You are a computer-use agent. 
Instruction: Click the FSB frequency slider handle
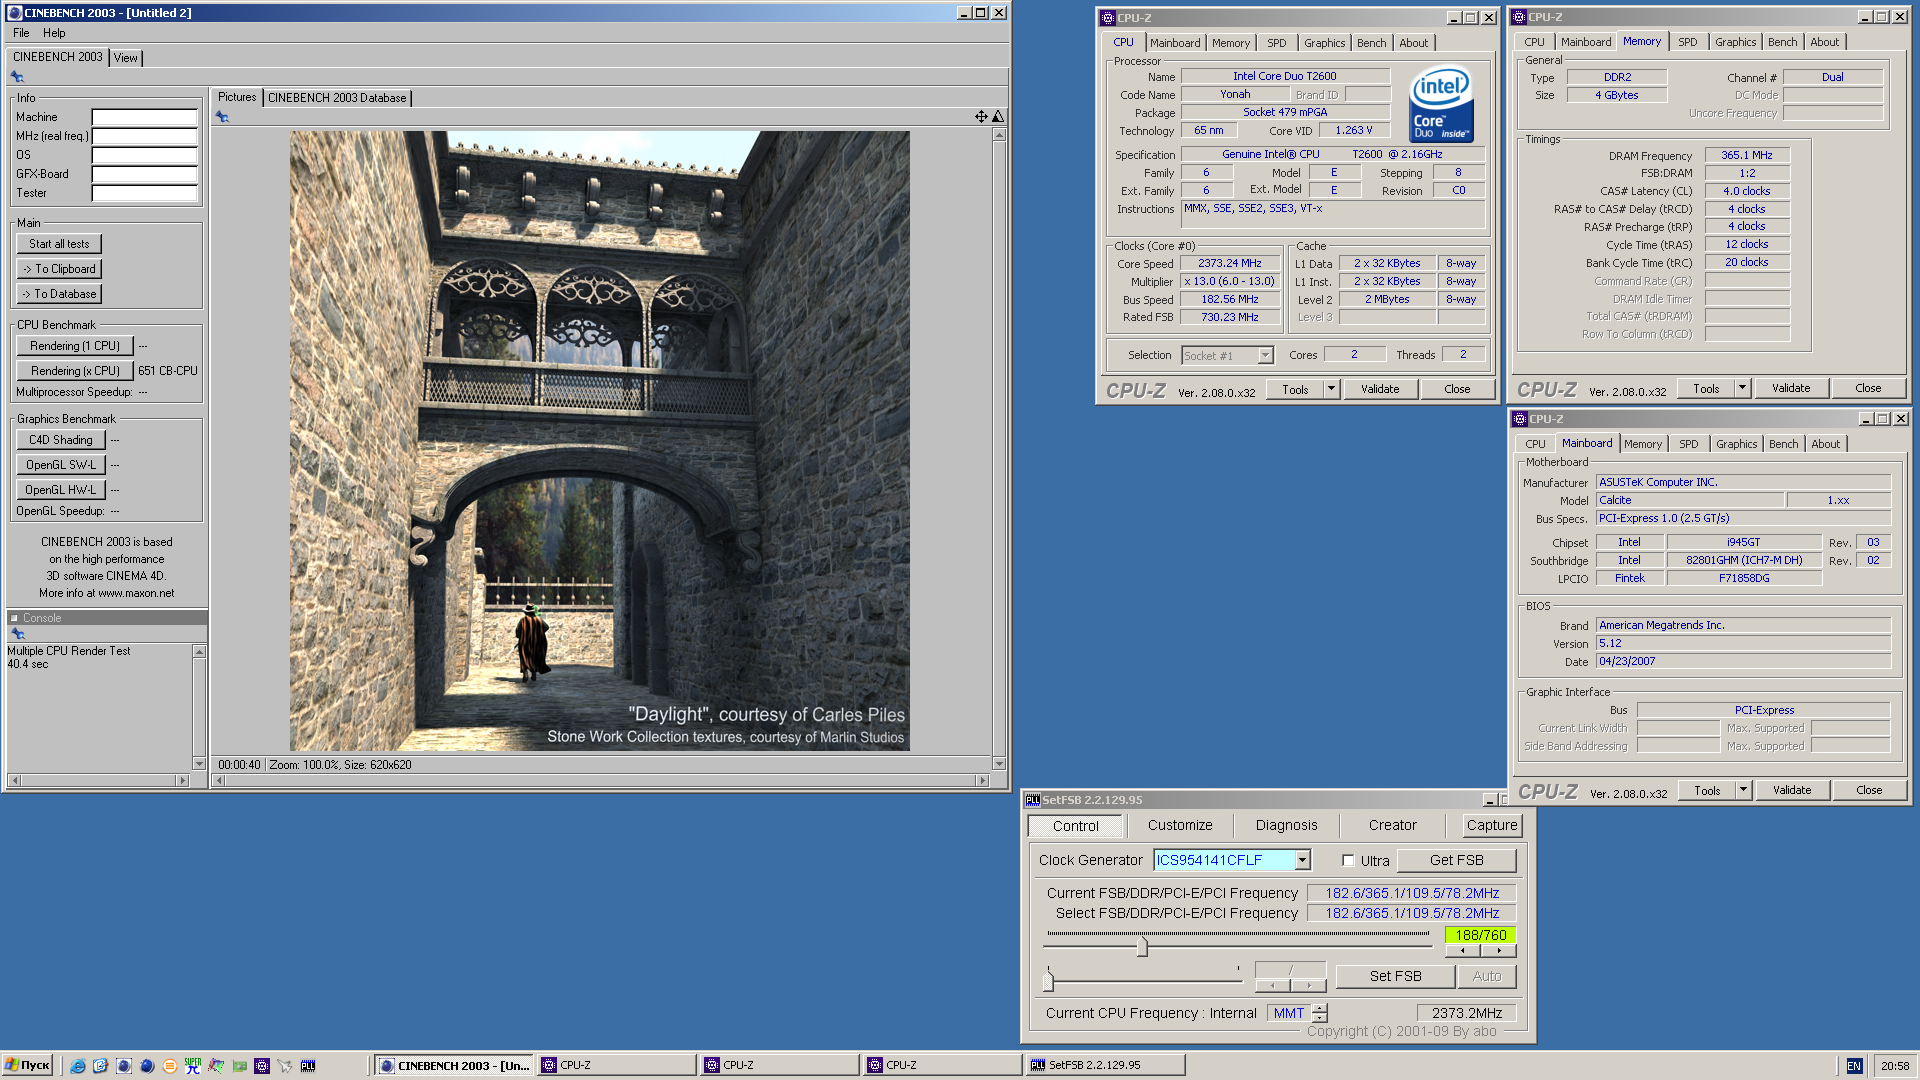coord(1142,946)
